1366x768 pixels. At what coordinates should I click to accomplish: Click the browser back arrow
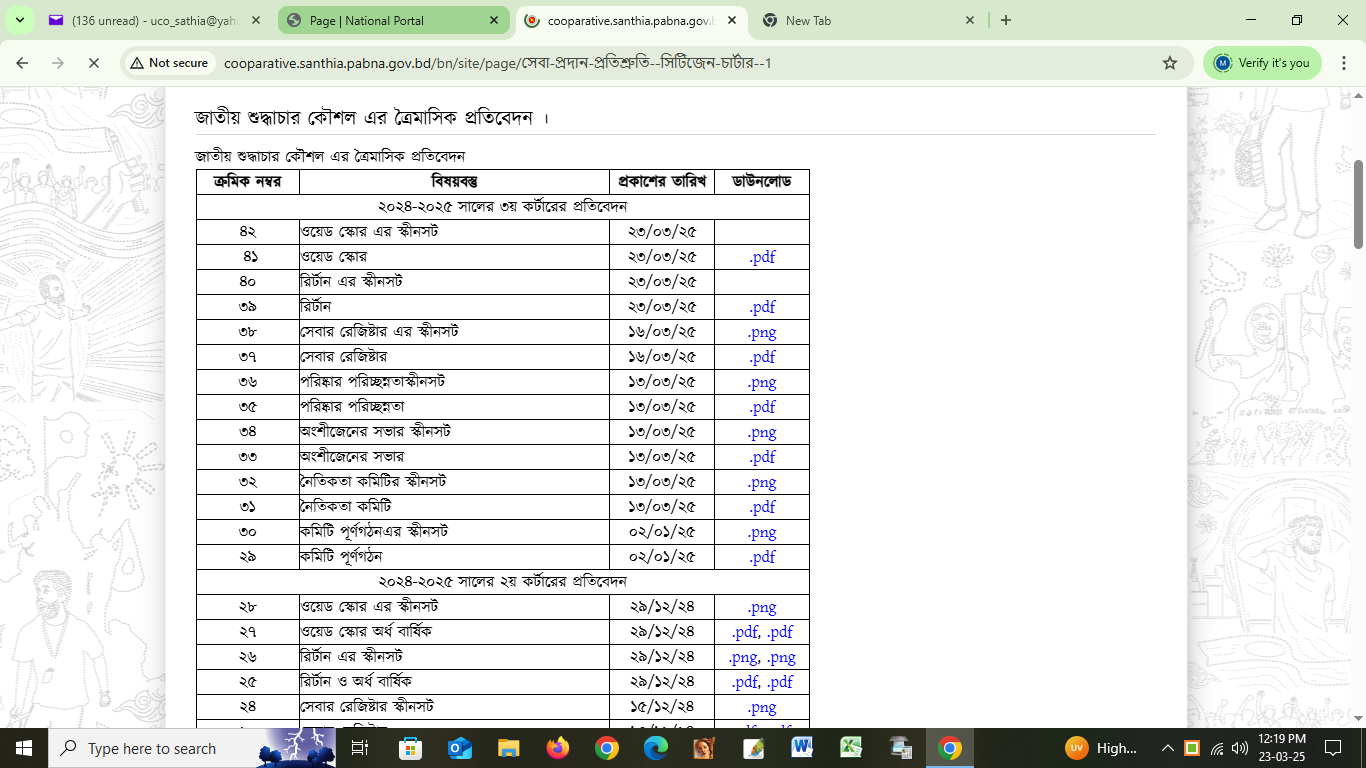click(x=22, y=63)
